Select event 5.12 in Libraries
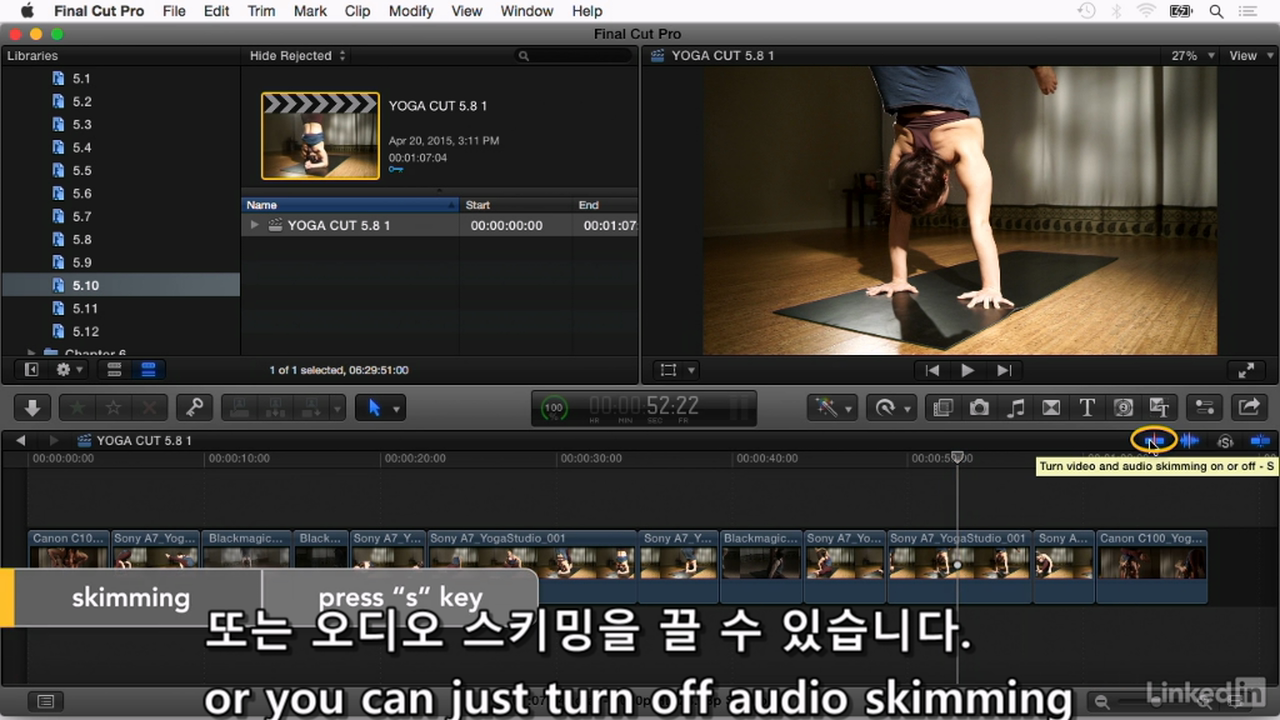Screen dimensions: 1280x720 pos(120,331)
